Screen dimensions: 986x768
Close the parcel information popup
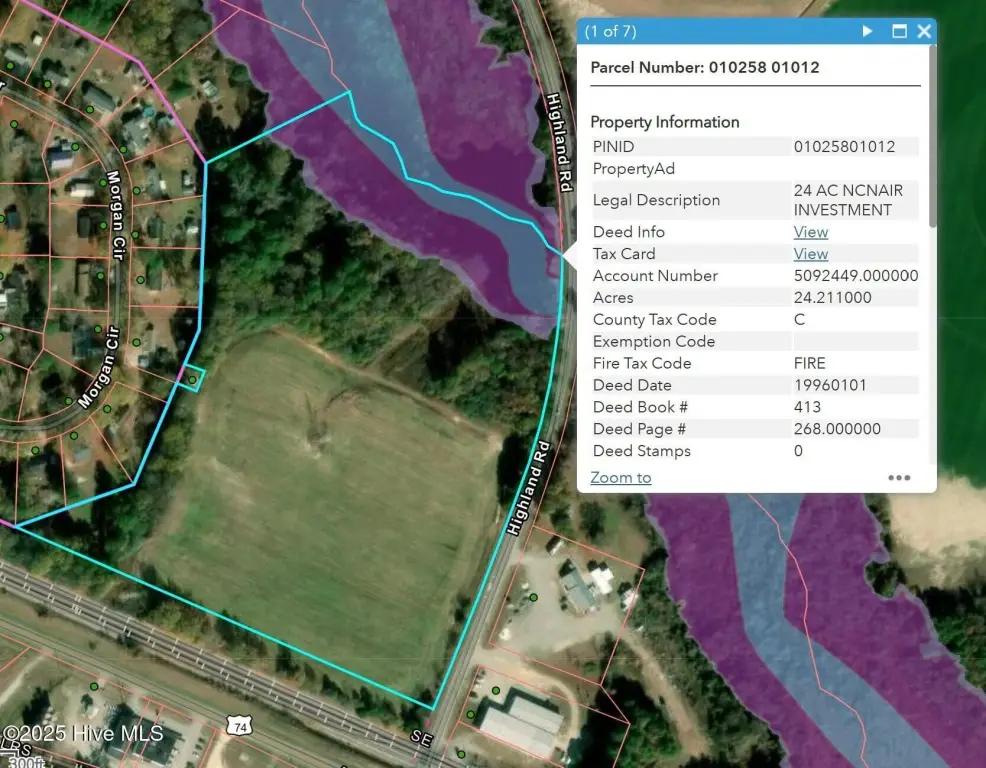924,31
